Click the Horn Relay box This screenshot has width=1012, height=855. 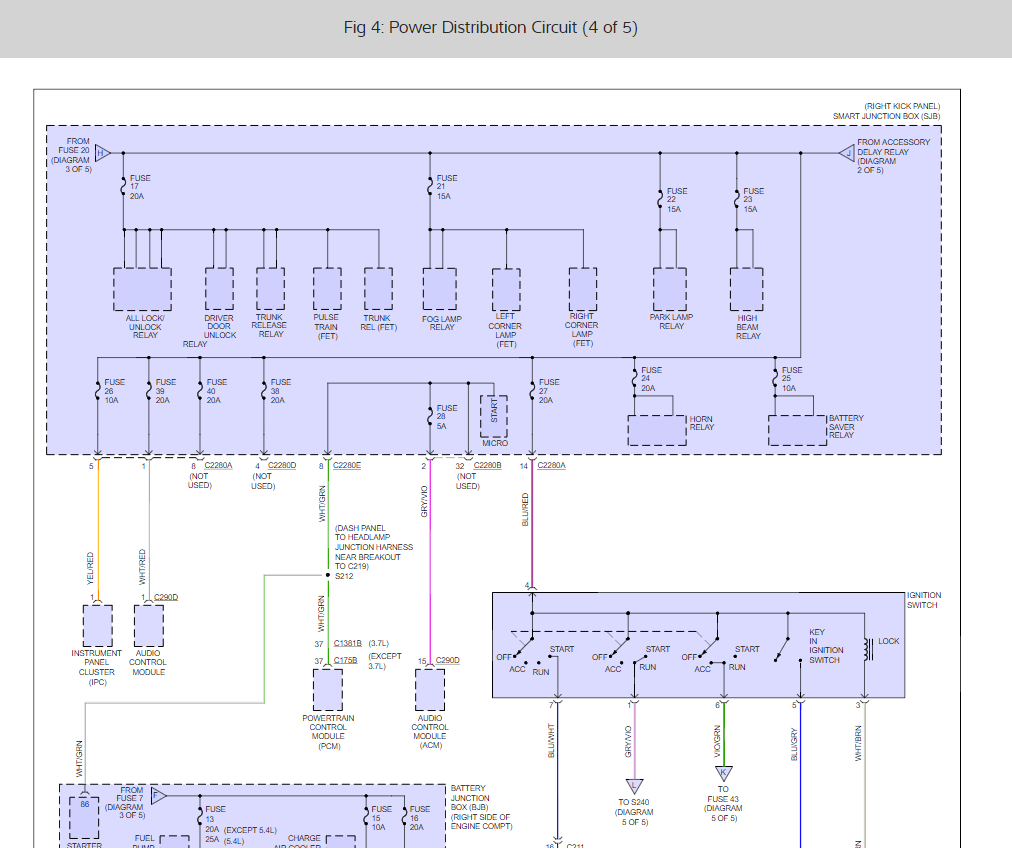657,430
